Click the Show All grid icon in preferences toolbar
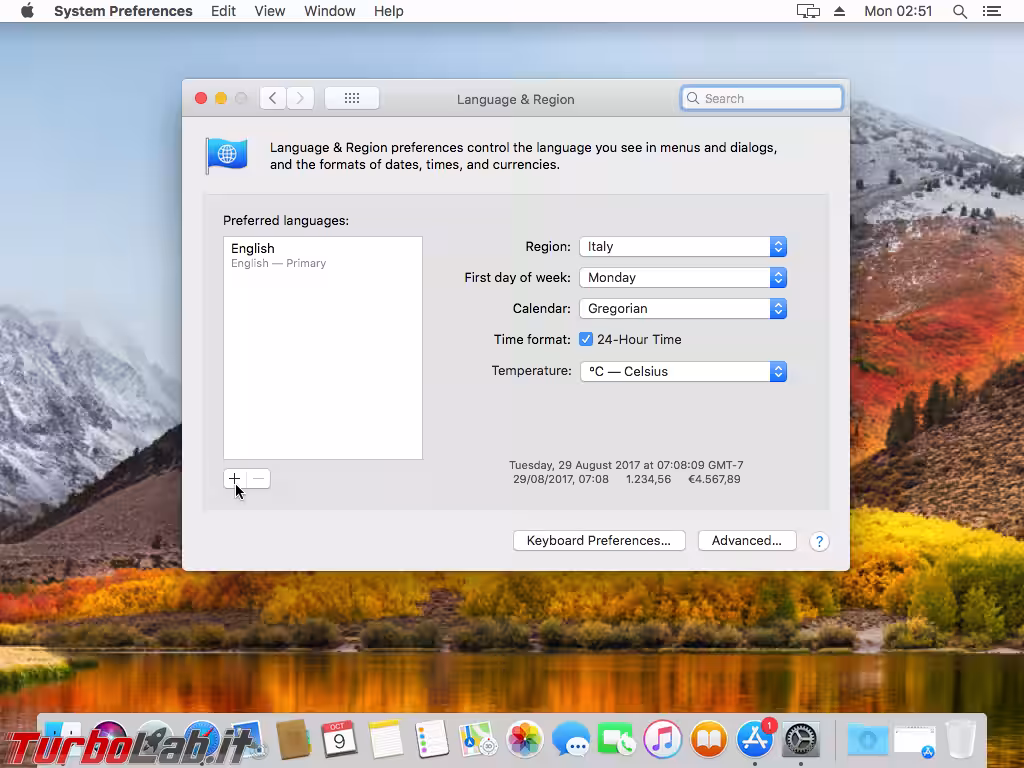The width and height of the screenshot is (1024, 768). point(352,98)
